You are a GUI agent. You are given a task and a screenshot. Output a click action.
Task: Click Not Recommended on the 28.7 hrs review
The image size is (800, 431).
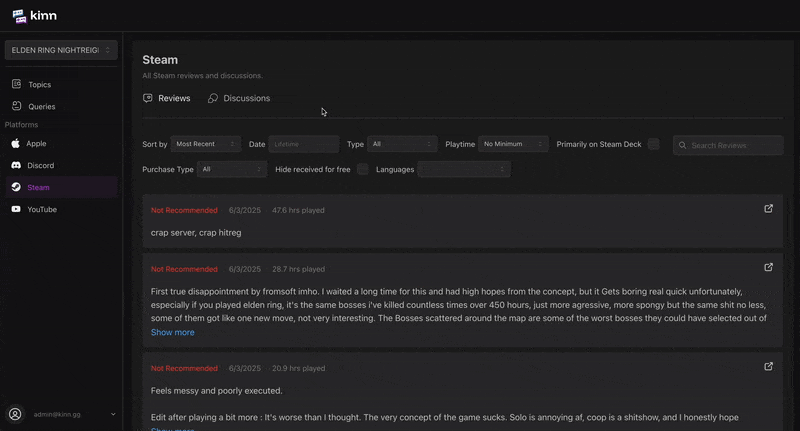click(184, 269)
